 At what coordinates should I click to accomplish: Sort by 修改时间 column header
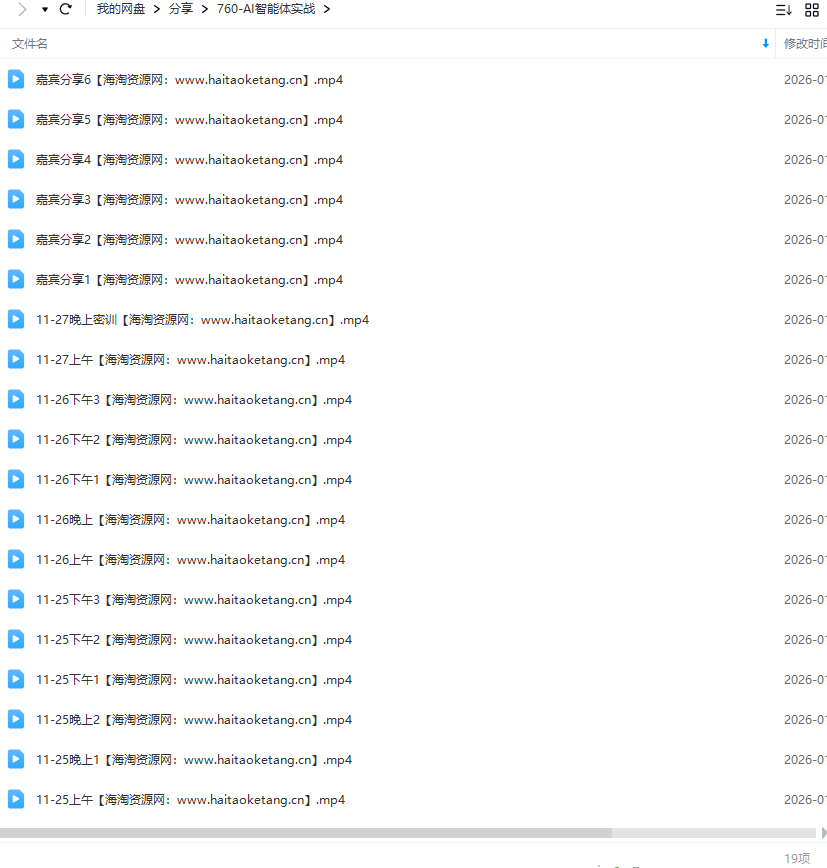click(x=804, y=44)
